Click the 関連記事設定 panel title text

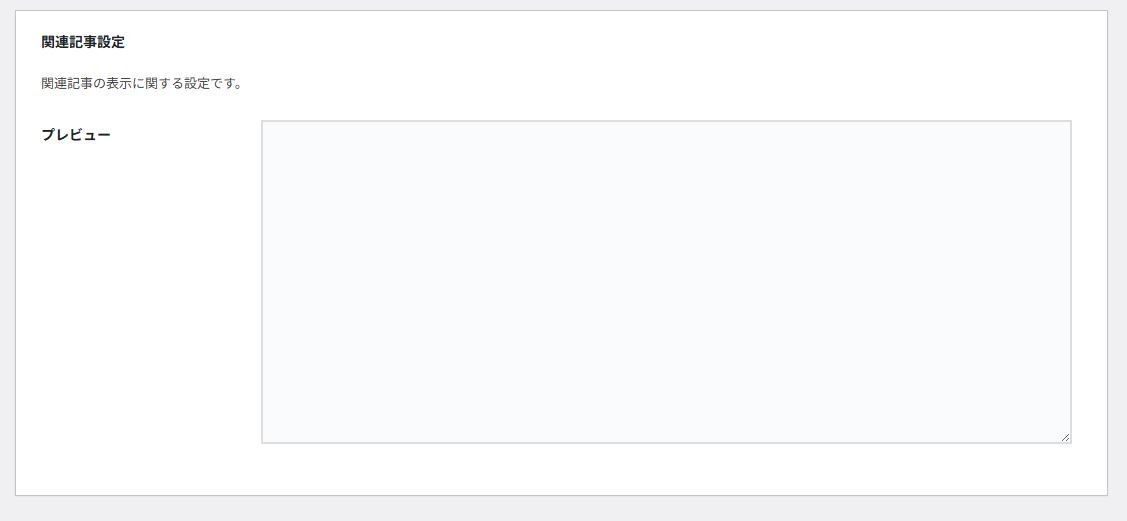click(83, 42)
